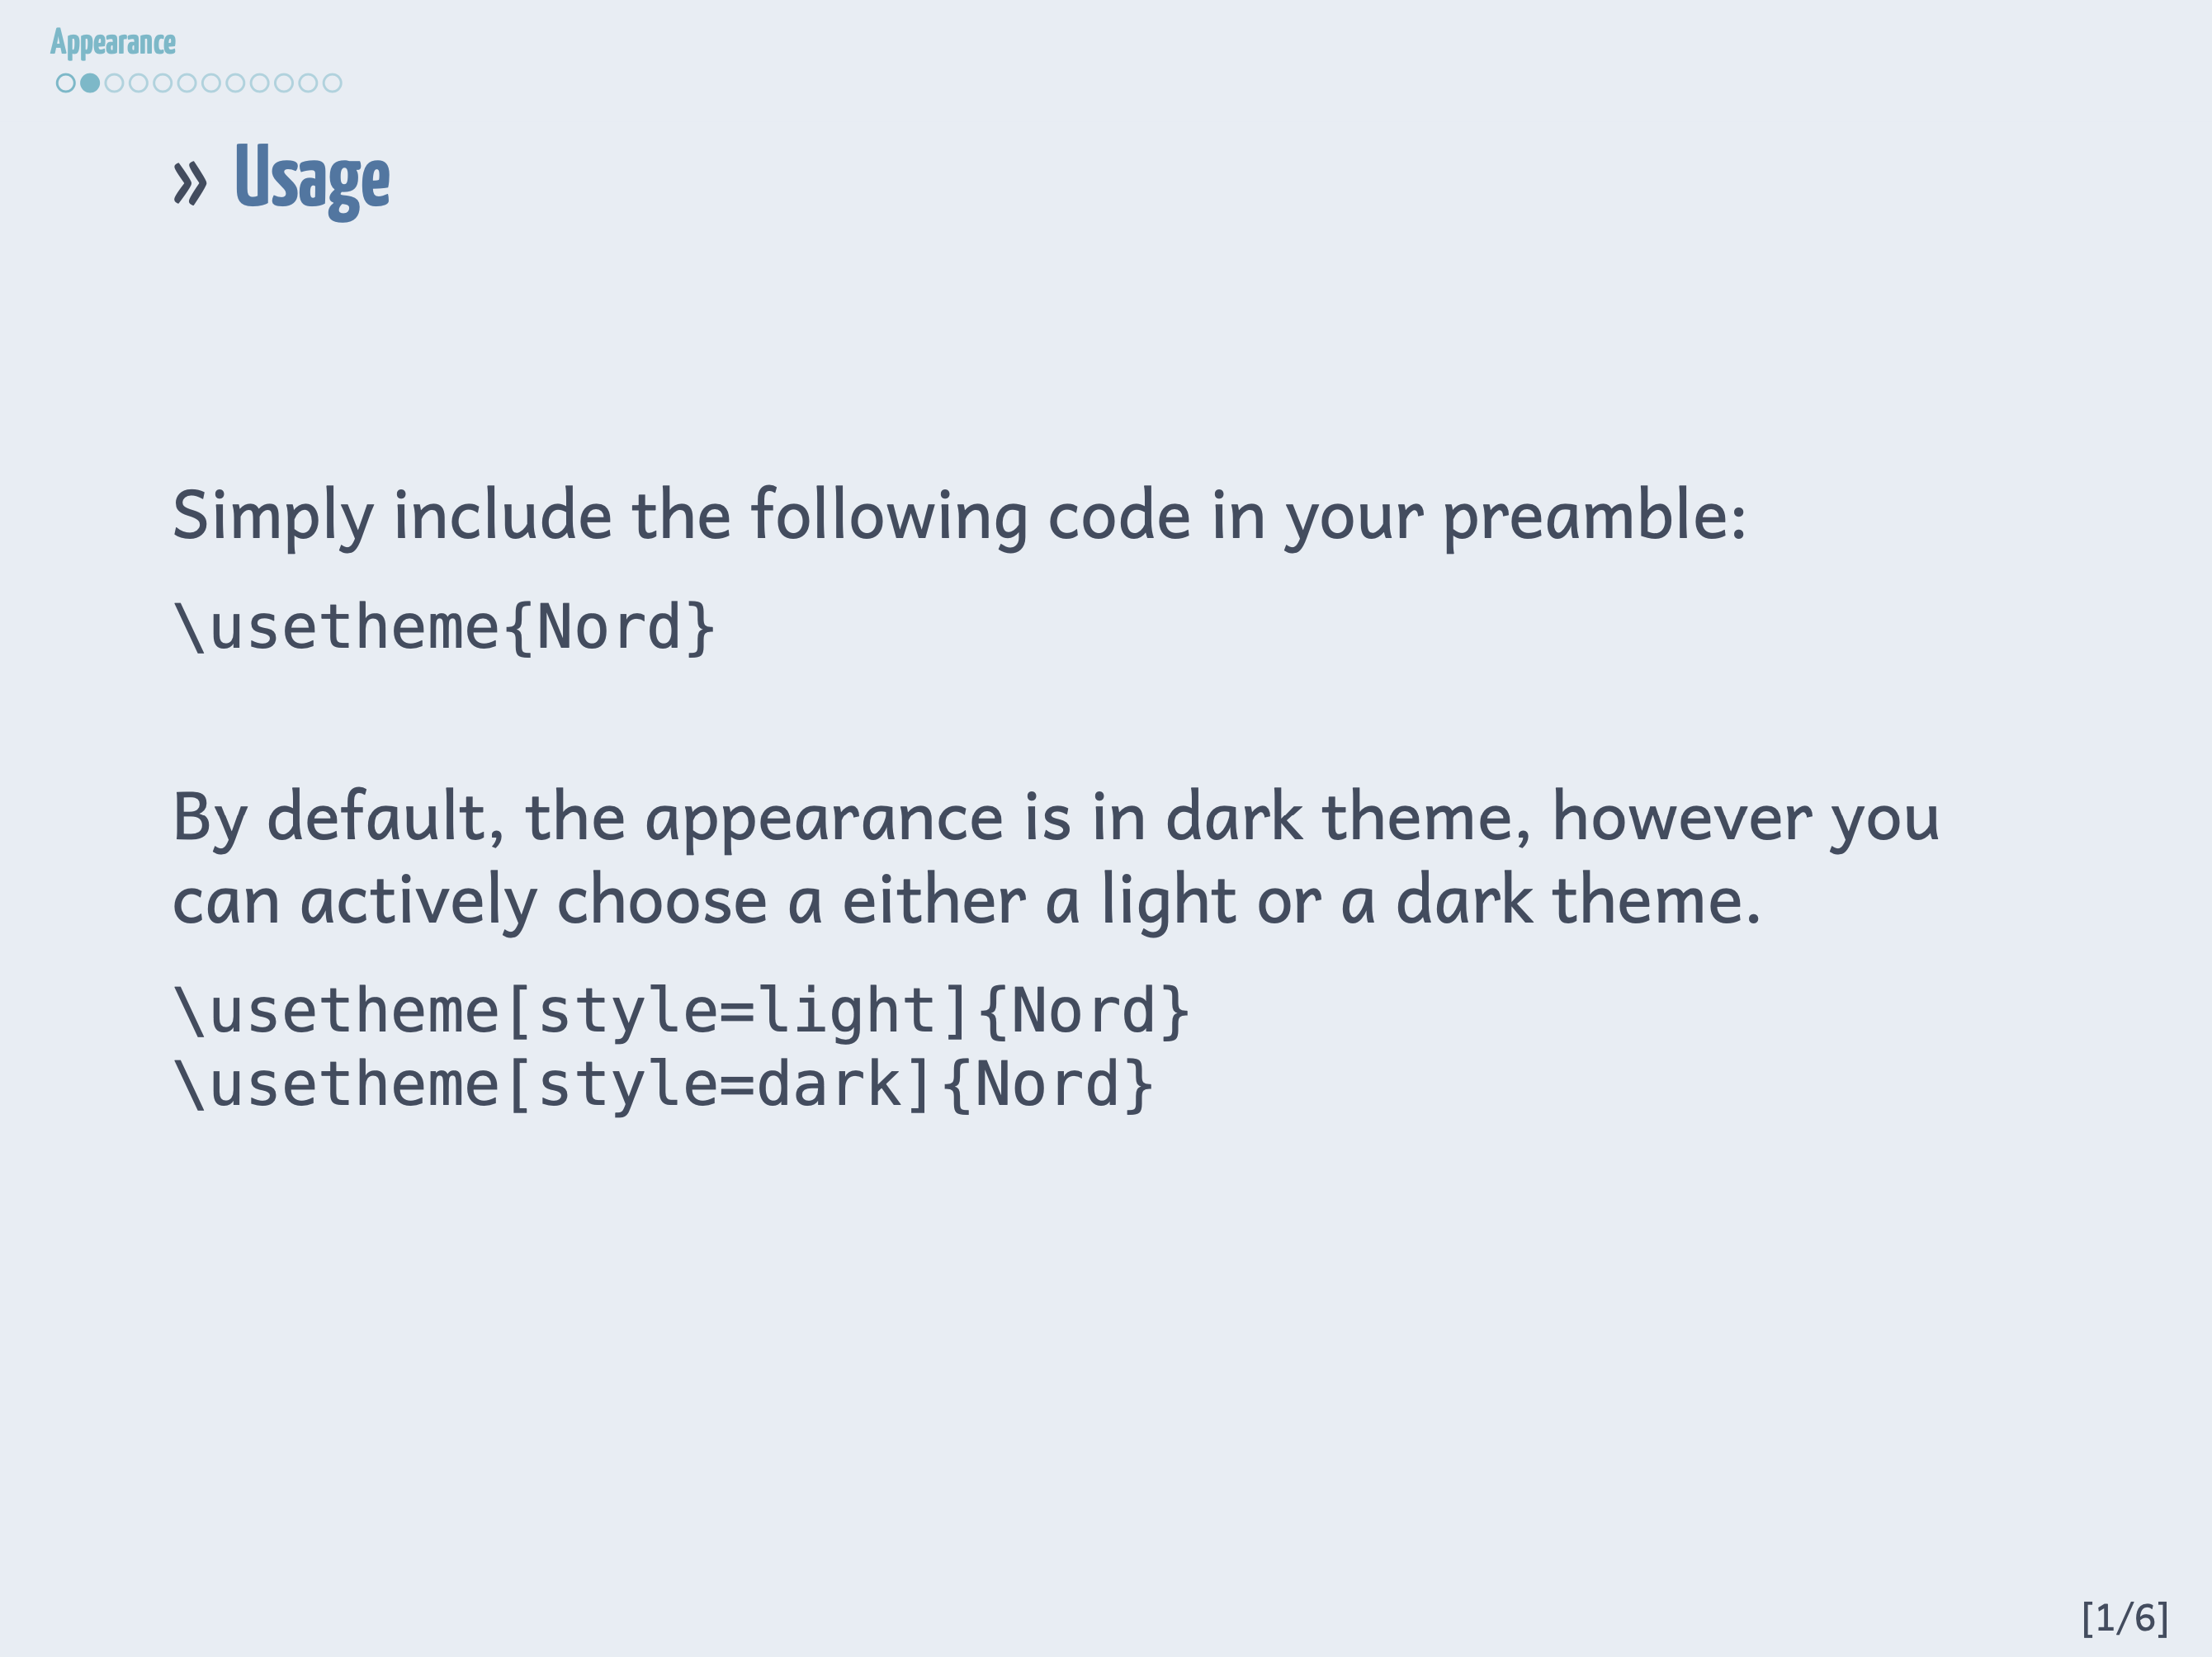Jump to the tenth navigation dot
The width and height of the screenshot is (2212, 1657).
click(x=284, y=83)
